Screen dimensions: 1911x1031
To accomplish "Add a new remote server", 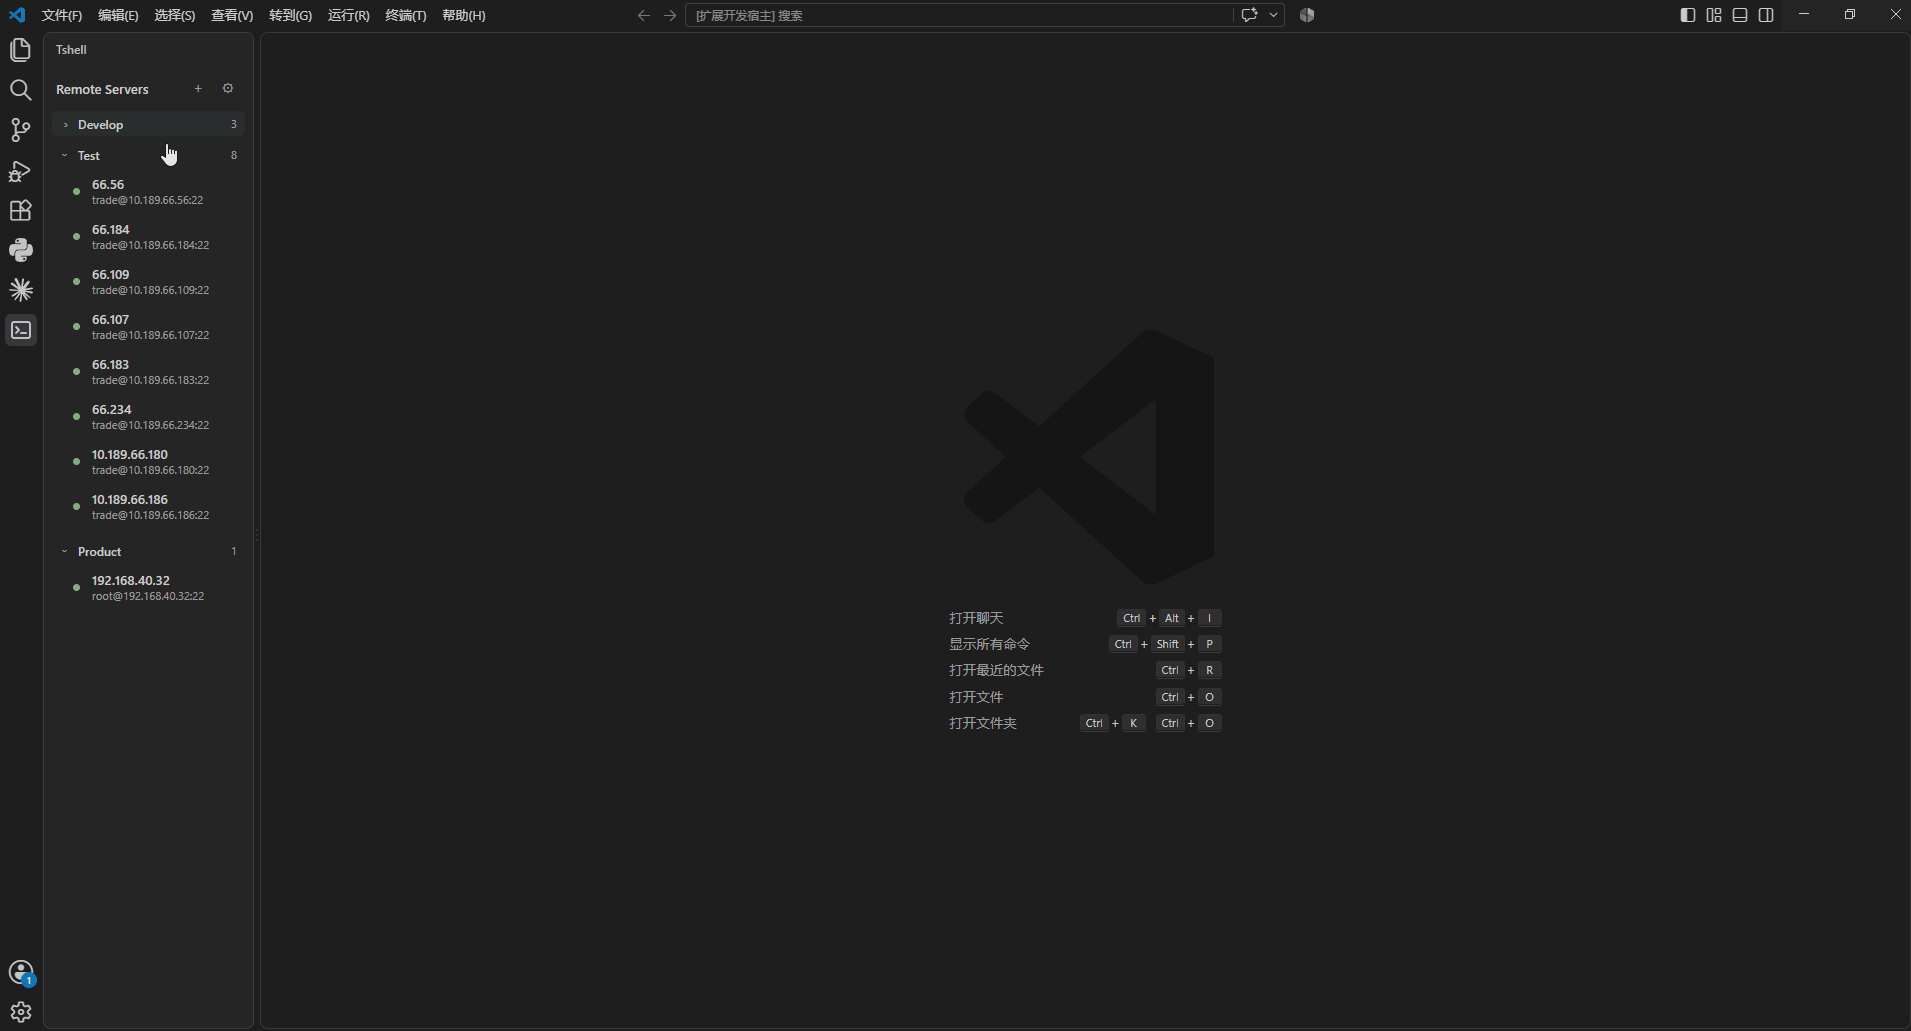I will point(198,89).
